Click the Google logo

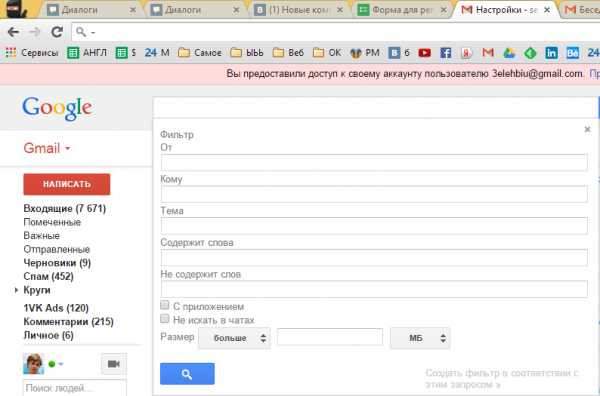pos(57,109)
